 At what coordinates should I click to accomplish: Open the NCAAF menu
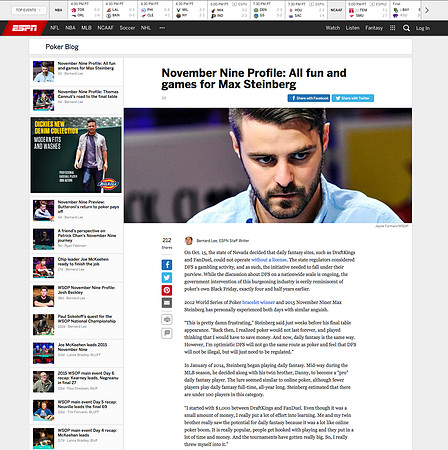(x=105, y=28)
